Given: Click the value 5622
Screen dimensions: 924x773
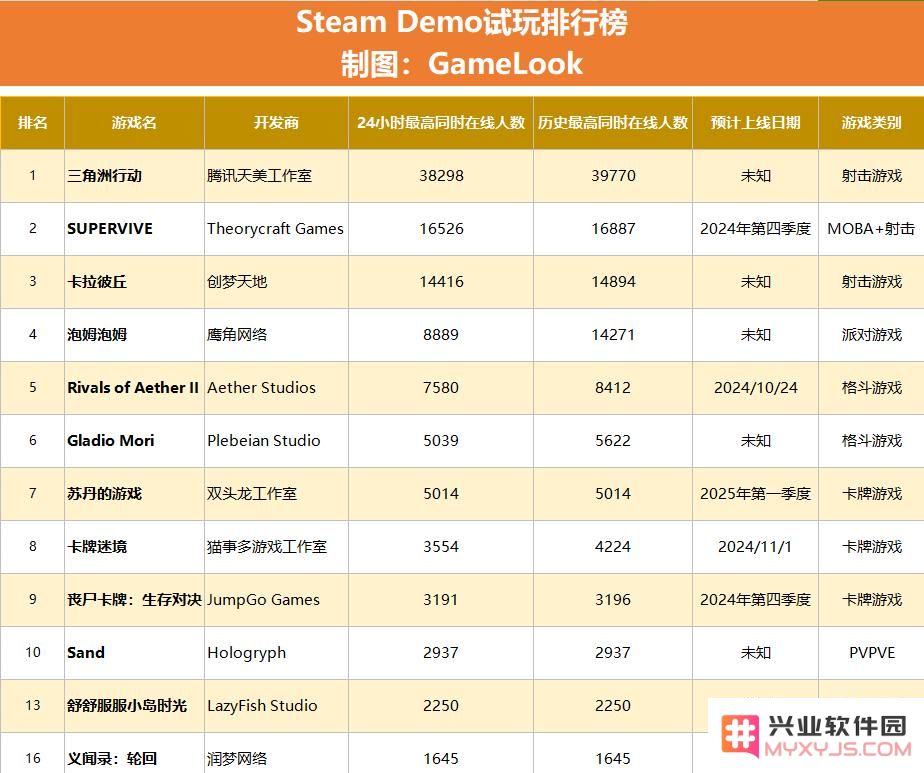Looking at the screenshot, I should [x=613, y=441].
